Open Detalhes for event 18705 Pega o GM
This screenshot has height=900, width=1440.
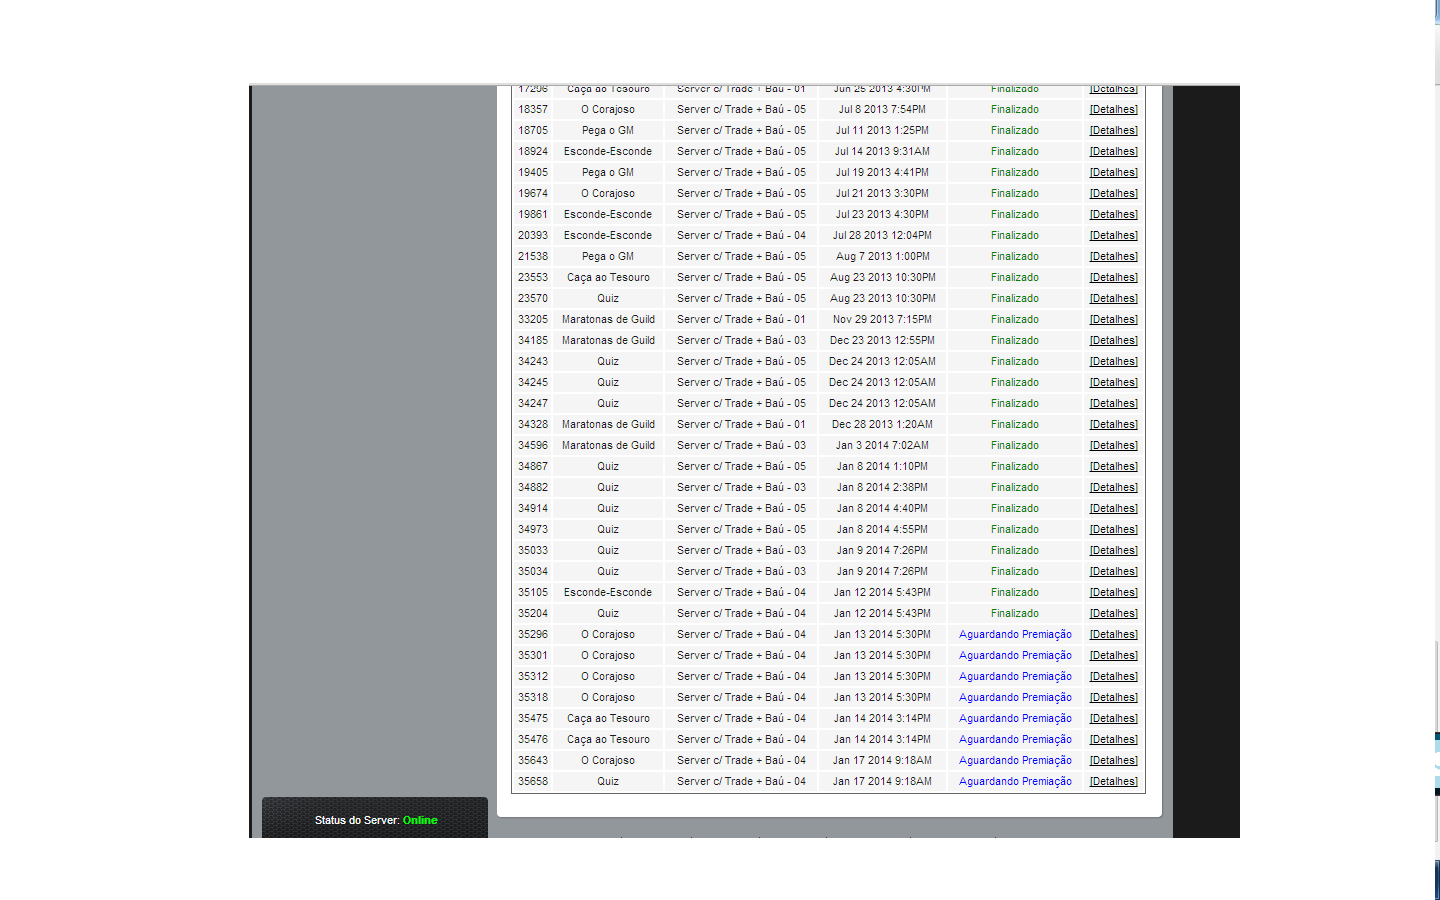coord(1113,131)
